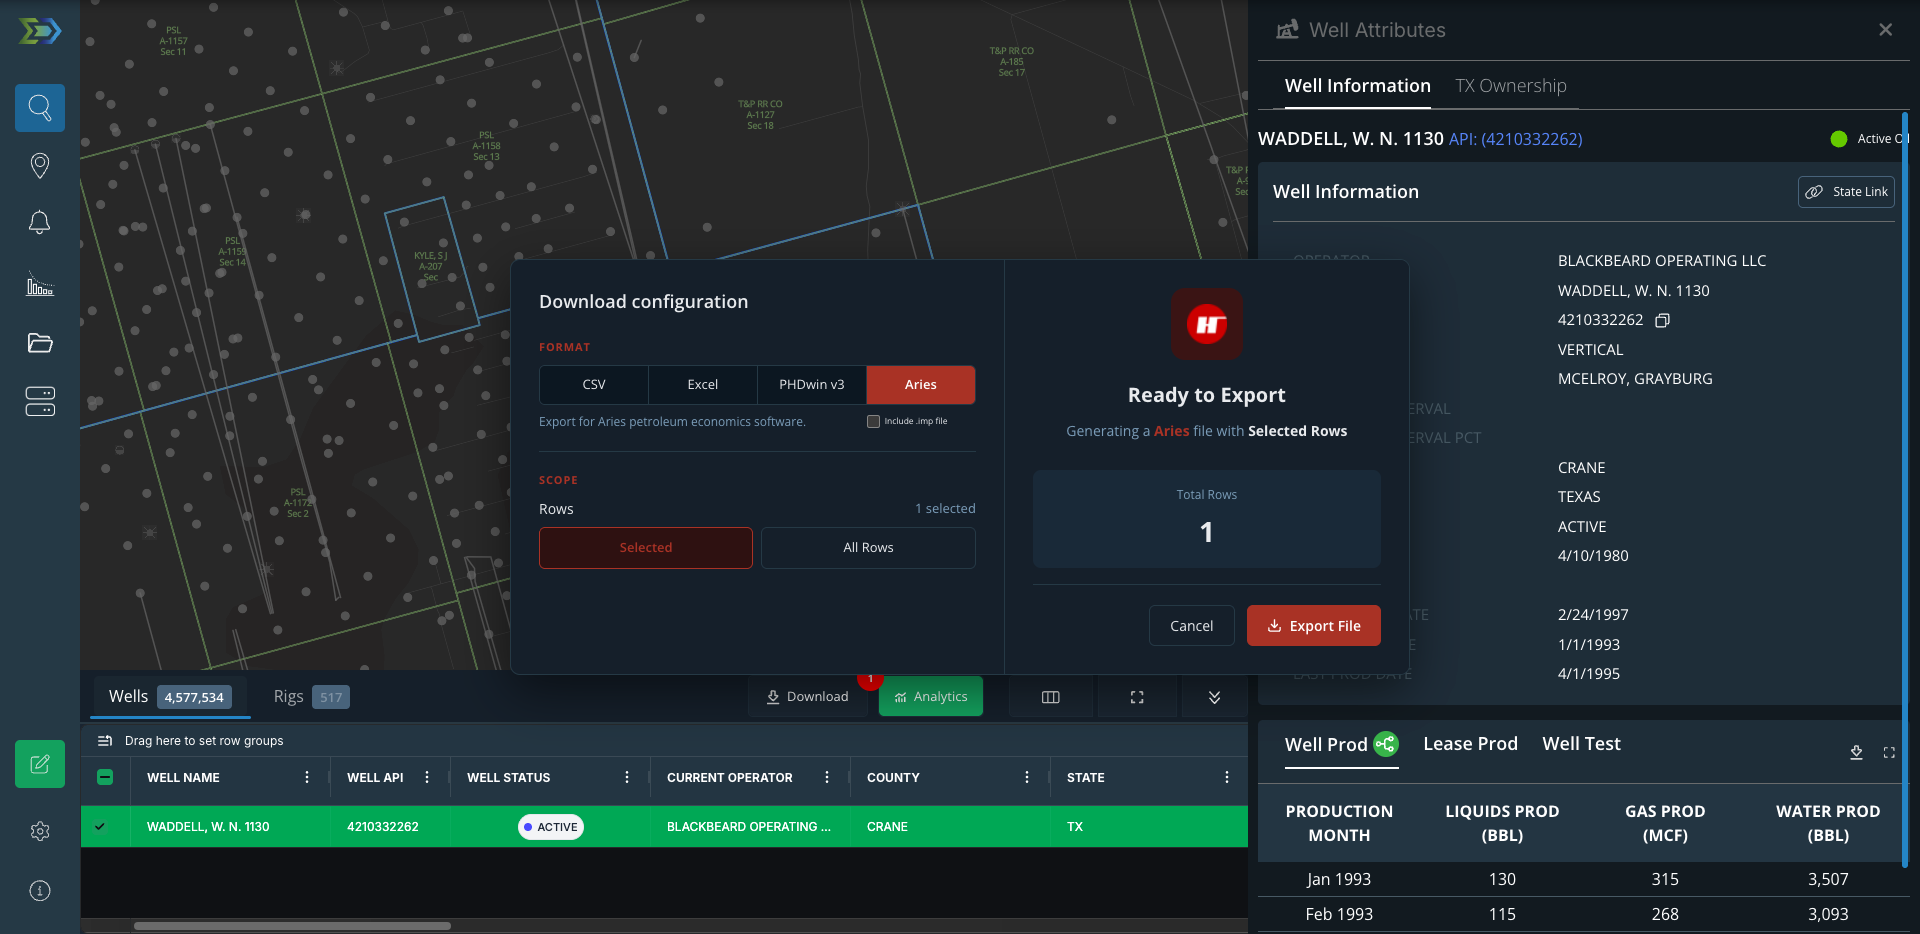Viewport: 1920px width, 934px height.
Task: Switch to TX Ownership tab
Action: 1511,86
